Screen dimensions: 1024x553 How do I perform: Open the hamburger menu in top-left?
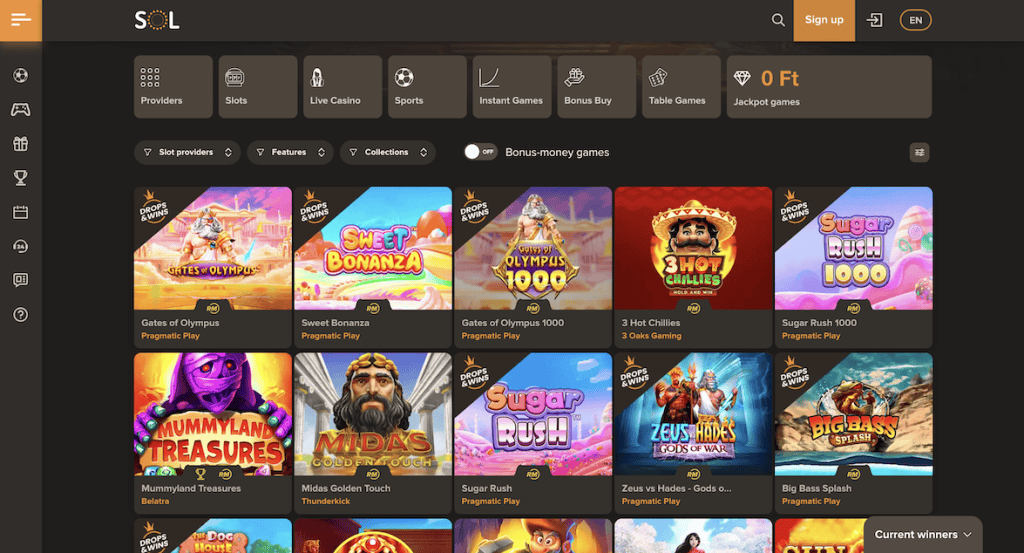pos(21,20)
